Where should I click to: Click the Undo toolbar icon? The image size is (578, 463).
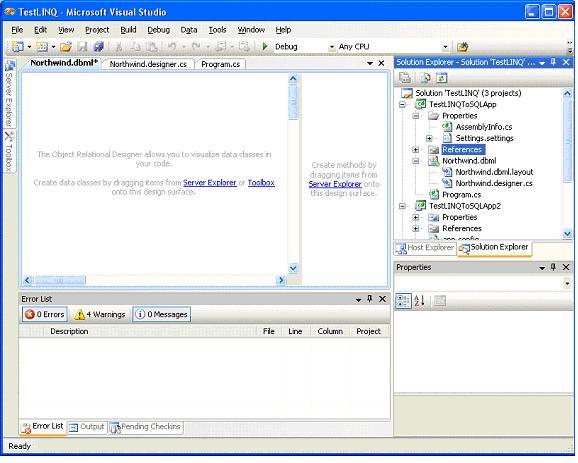point(172,47)
